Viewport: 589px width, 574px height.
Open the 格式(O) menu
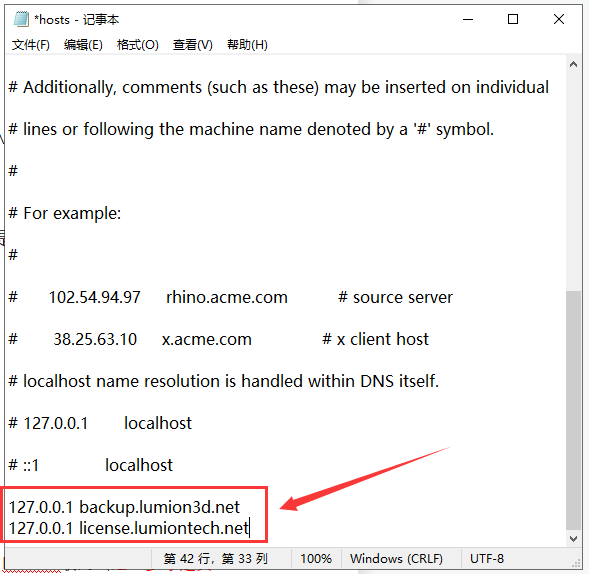click(x=137, y=45)
